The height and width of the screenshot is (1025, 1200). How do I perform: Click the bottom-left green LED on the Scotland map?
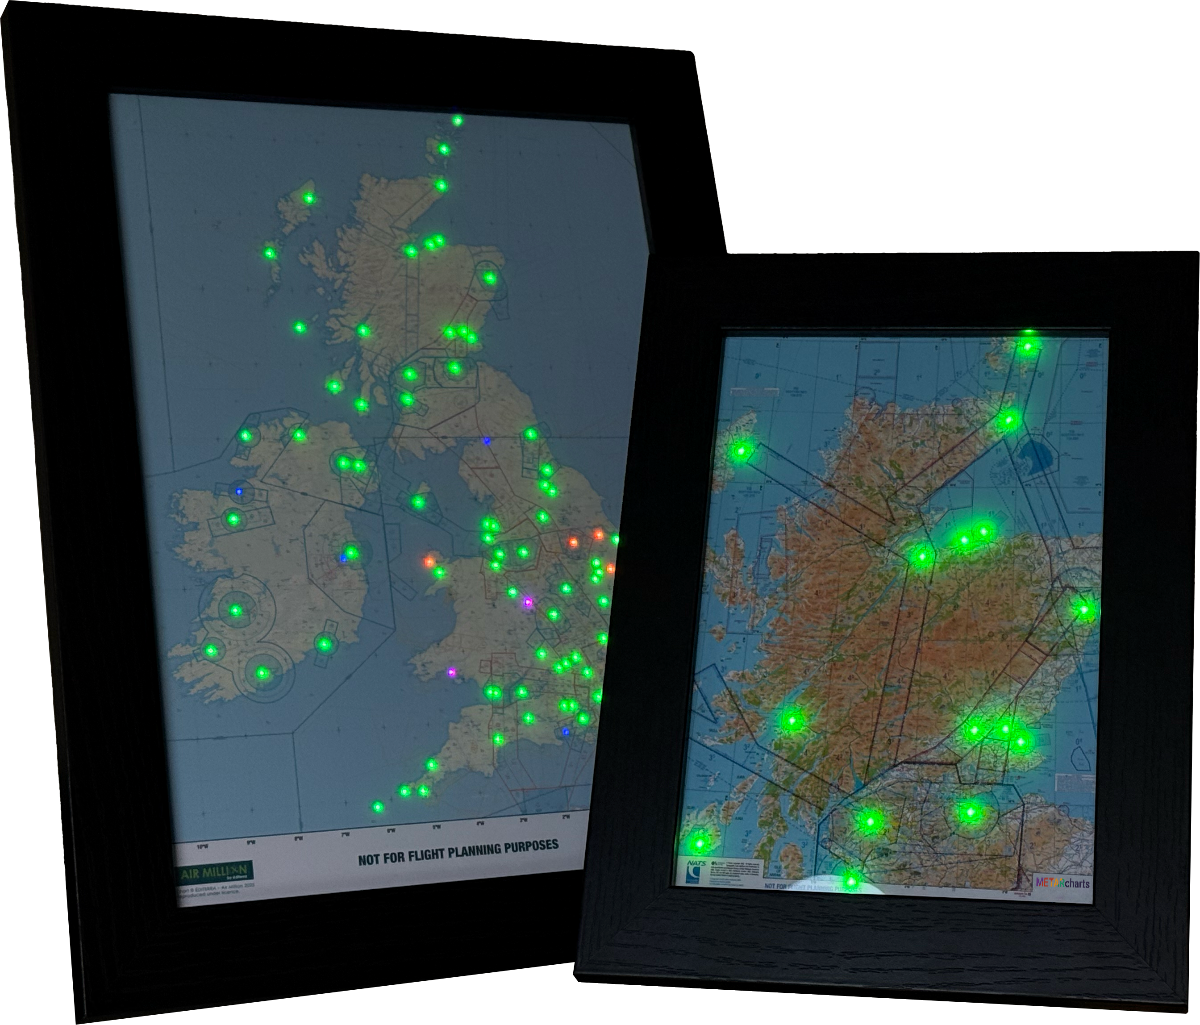[x=697, y=840]
